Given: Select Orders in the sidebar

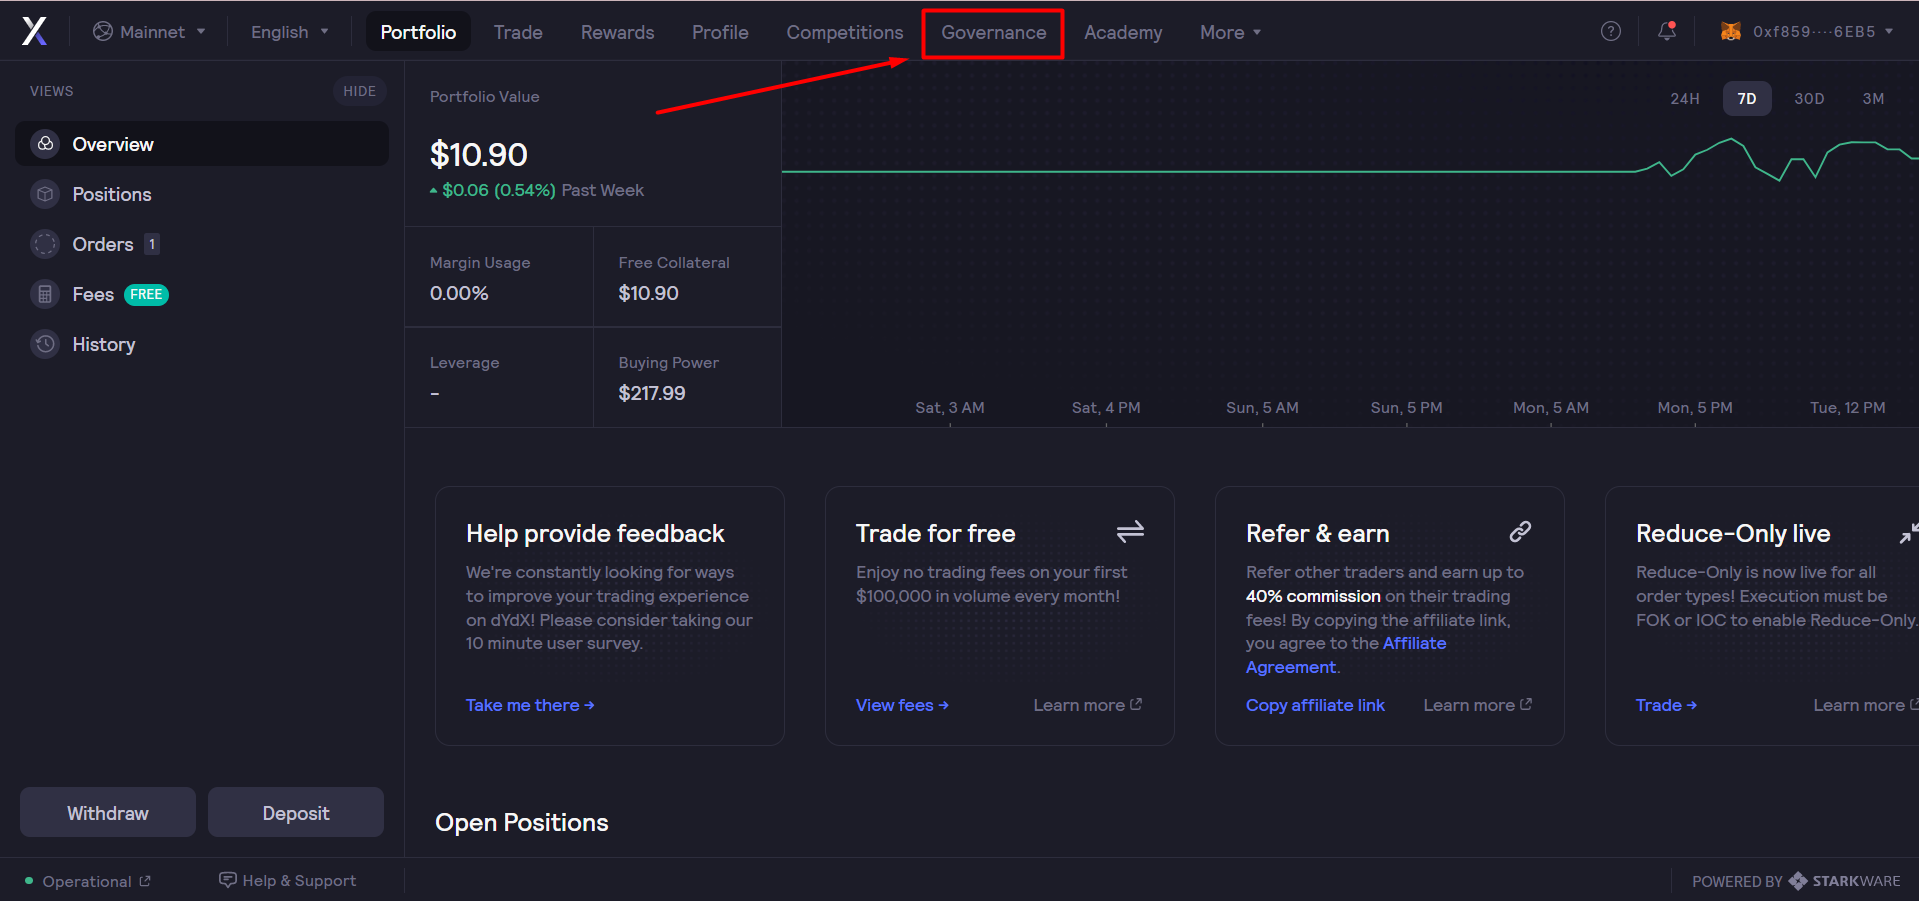Looking at the screenshot, I should click(202, 244).
